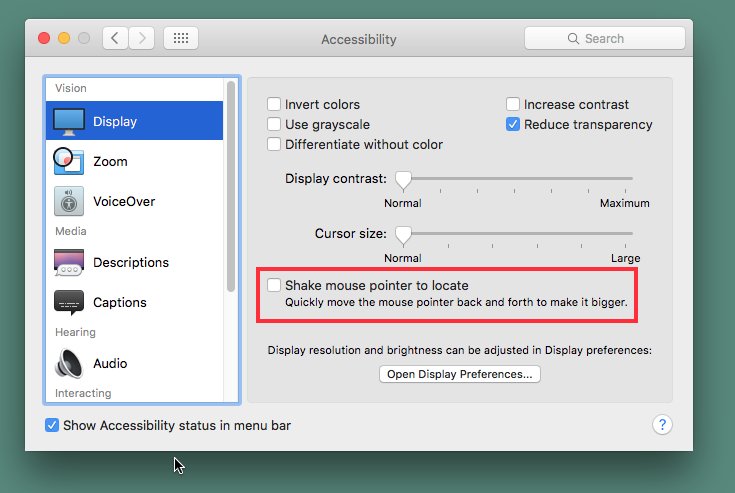Click the Normal label under Display contrast
Viewport: 735px width, 493px height.
[x=403, y=203]
